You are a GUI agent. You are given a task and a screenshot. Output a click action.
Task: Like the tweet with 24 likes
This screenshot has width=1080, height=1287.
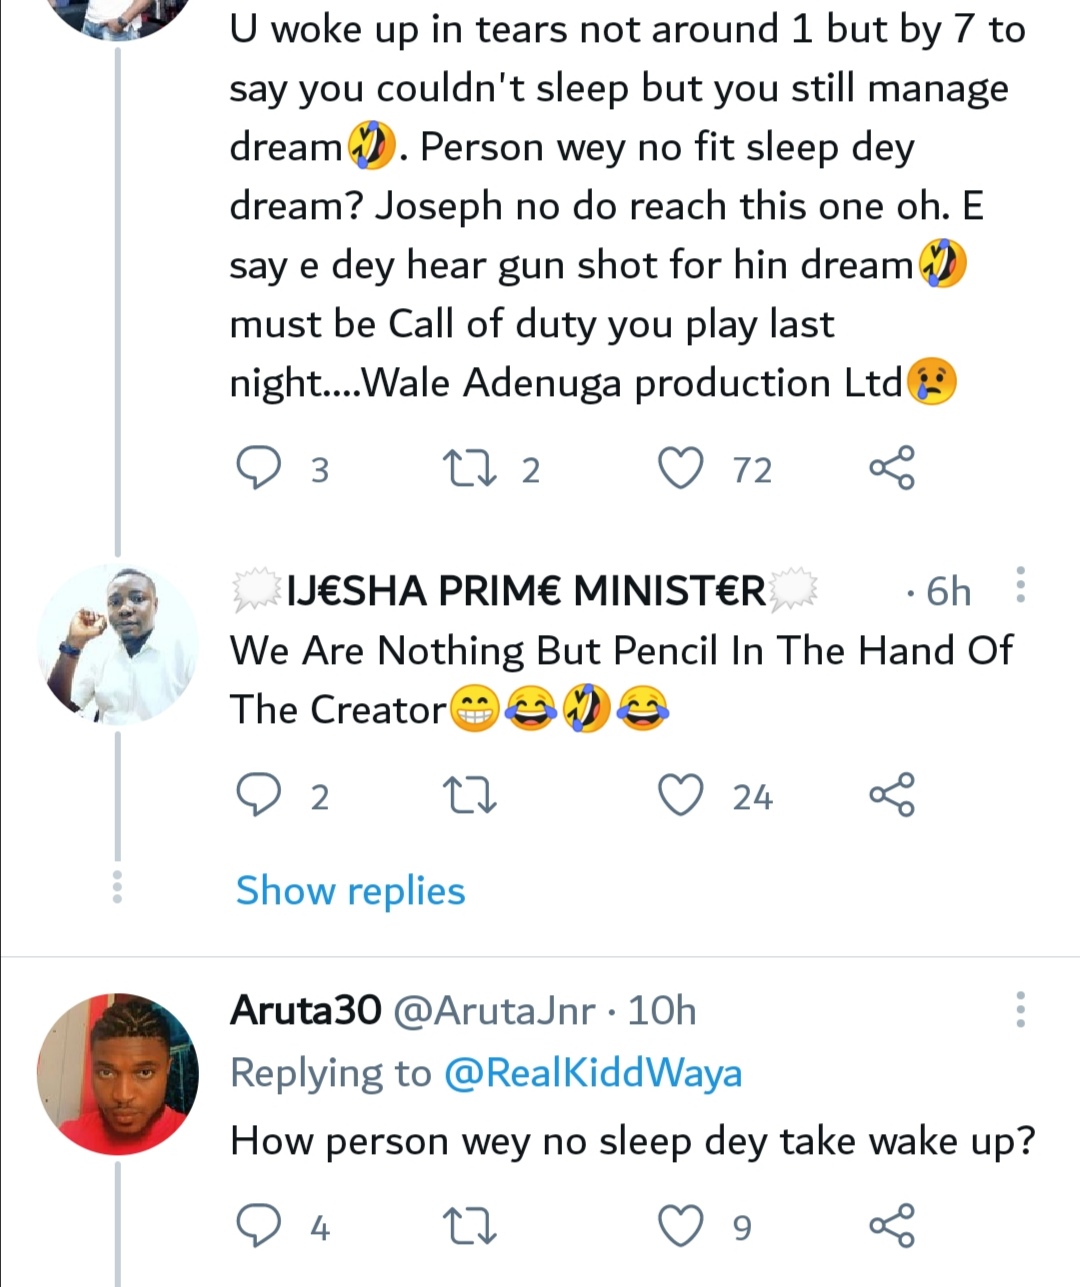pos(681,796)
